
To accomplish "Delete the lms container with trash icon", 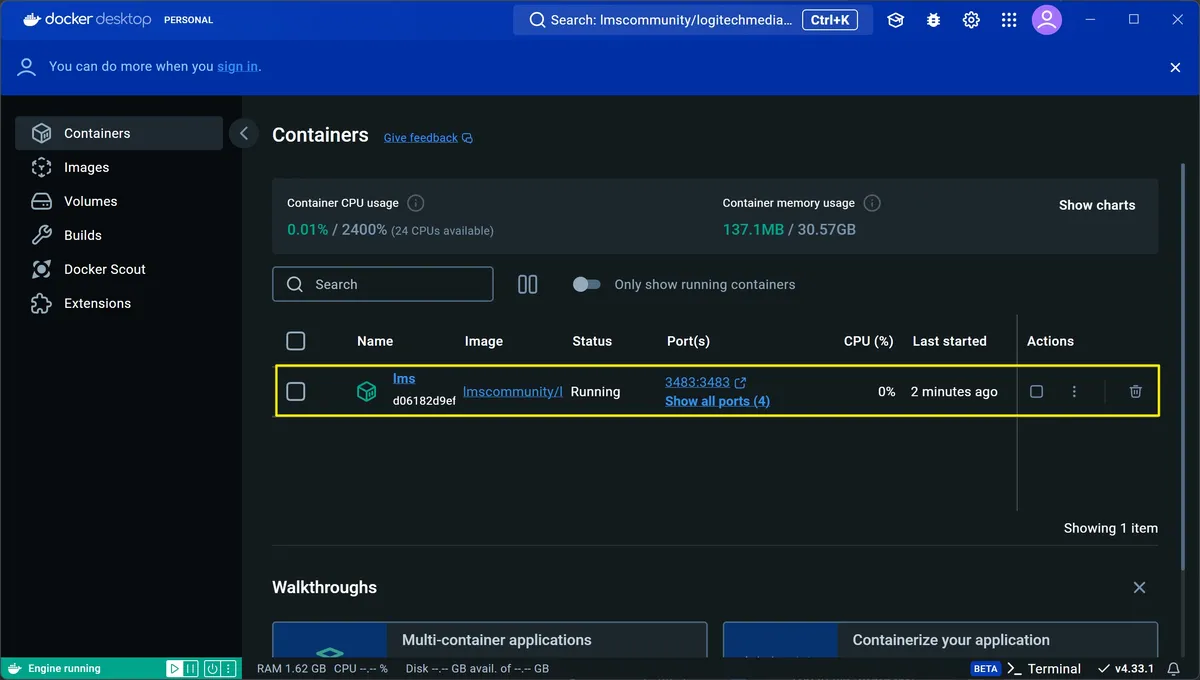I will click(x=1136, y=392).
